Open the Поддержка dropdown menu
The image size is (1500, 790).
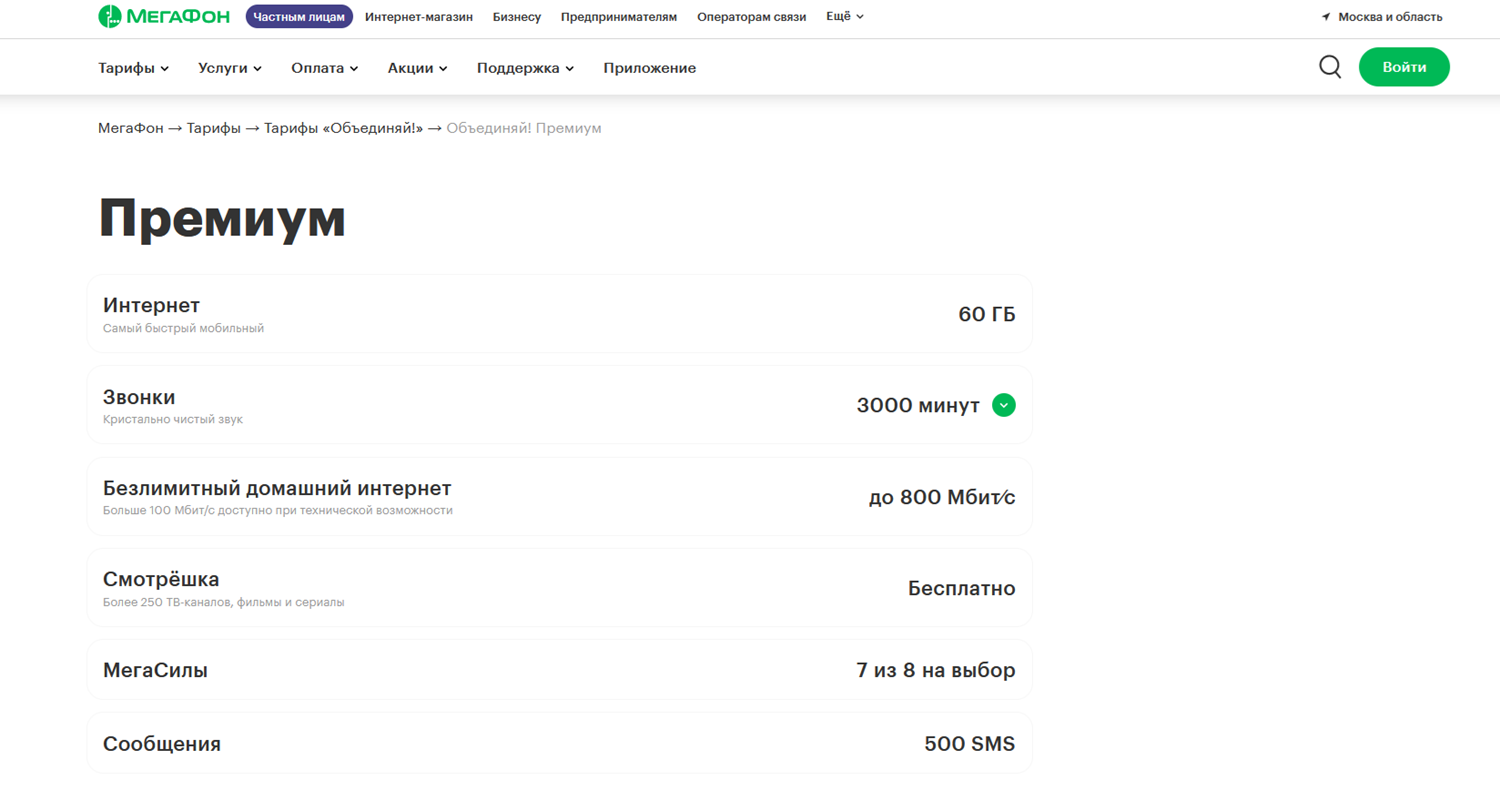[x=526, y=68]
